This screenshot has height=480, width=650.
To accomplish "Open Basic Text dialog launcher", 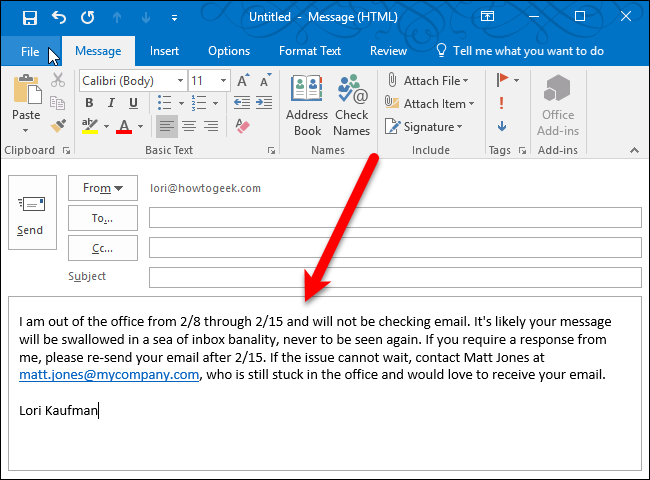I will click(272, 150).
